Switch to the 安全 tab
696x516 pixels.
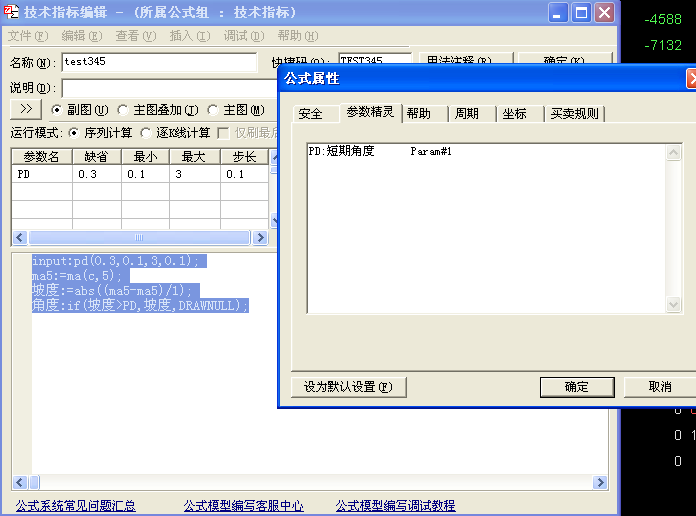pos(311,114)
